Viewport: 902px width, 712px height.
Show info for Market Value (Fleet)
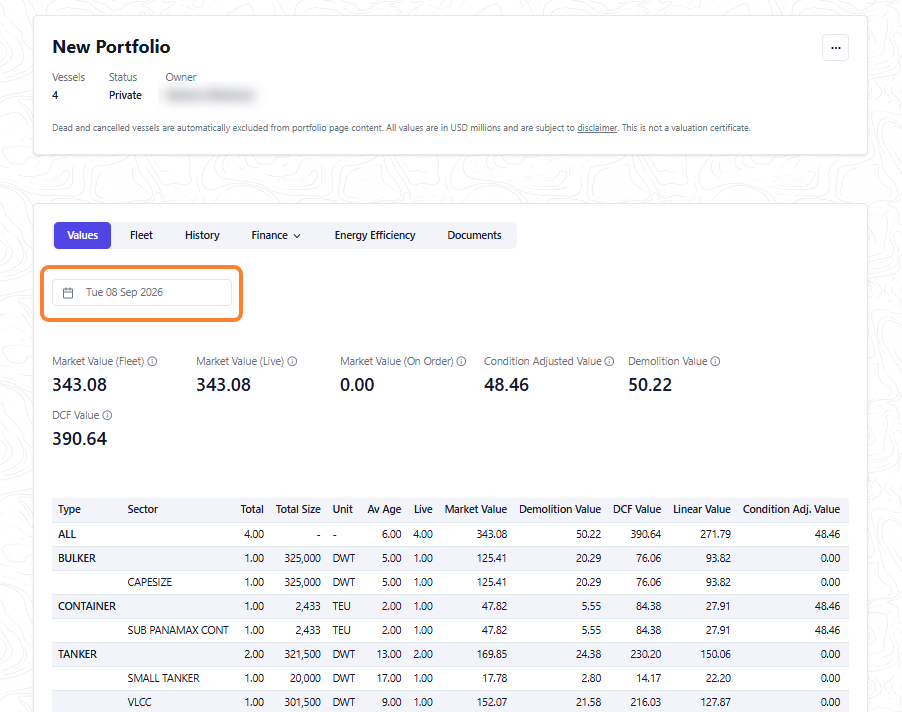152,361
